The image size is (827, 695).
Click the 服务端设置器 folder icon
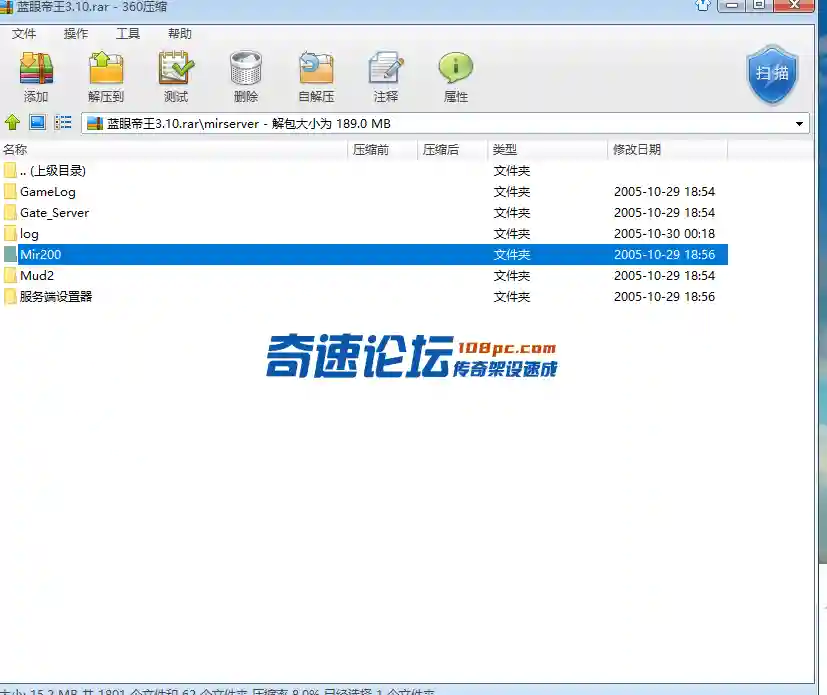[x=10, y=296]
